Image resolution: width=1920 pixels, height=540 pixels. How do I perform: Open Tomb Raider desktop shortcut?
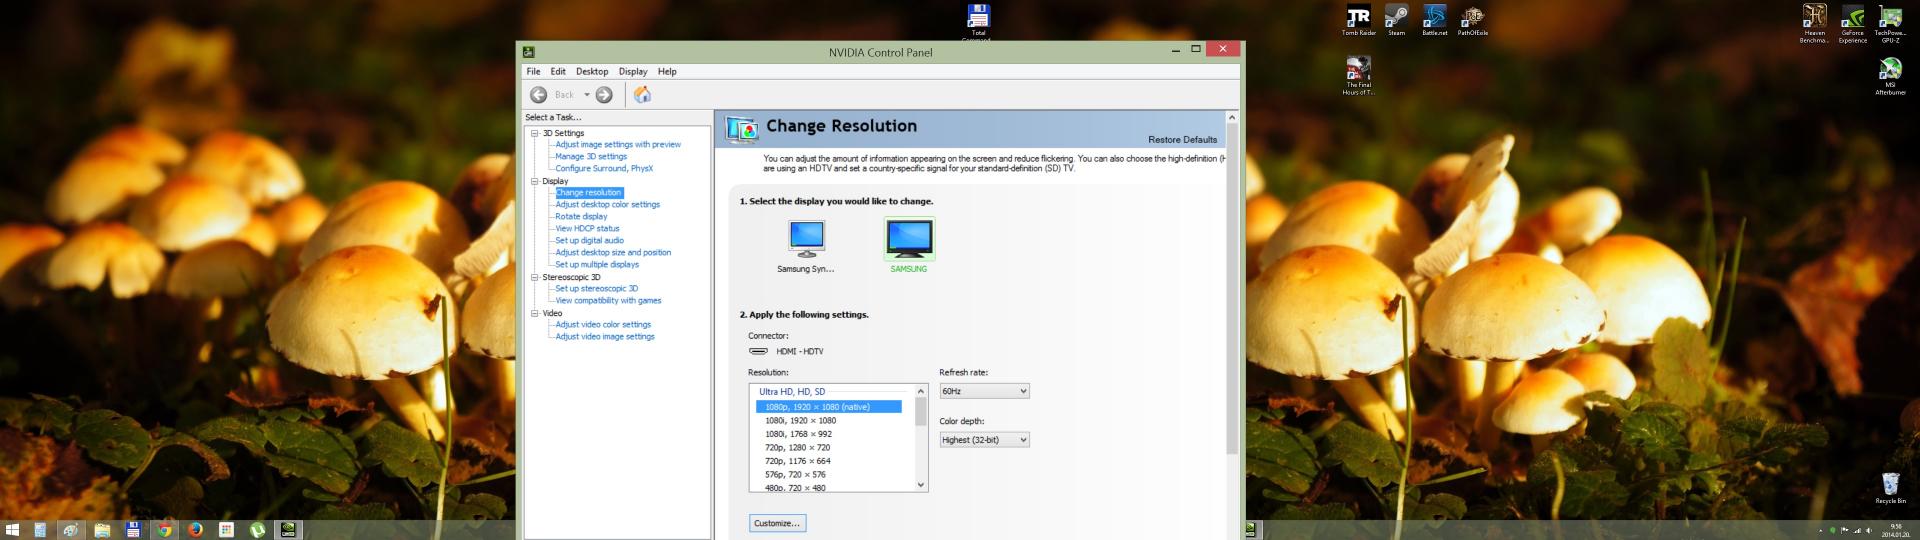tap(1358, 20)
